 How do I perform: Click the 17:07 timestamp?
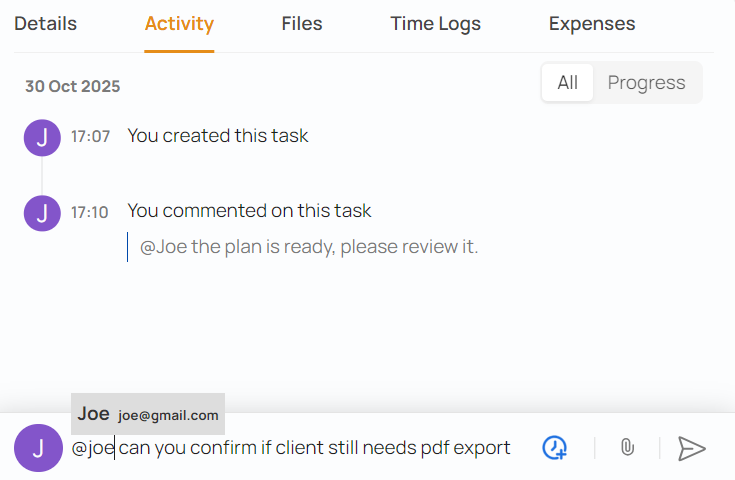coord(90,136)
